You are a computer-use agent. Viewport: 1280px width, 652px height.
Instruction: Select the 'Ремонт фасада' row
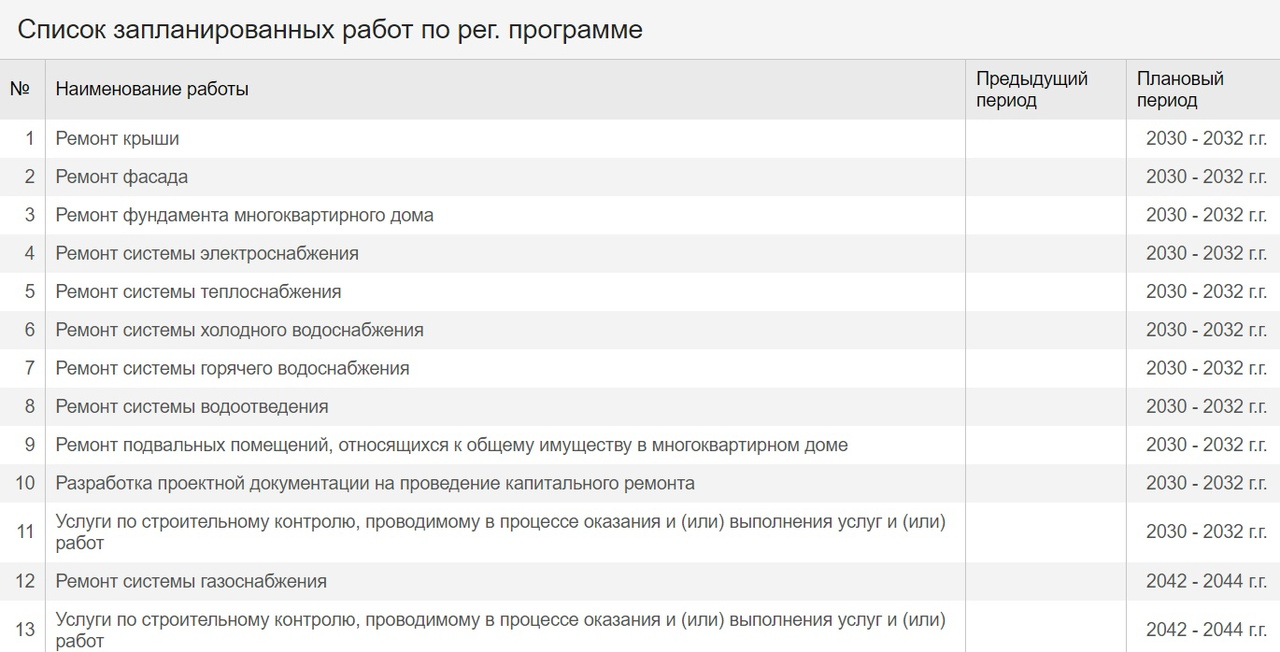coord(640,177)
